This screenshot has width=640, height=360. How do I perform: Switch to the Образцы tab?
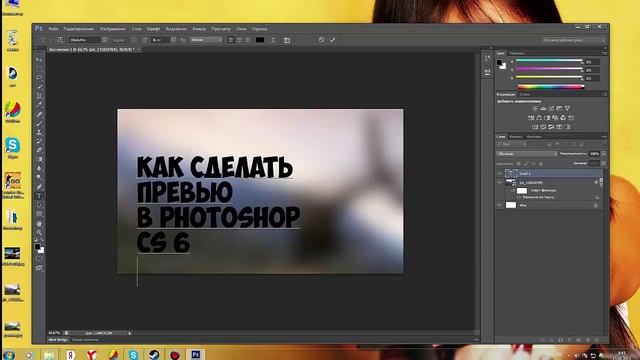pos(517,53)
